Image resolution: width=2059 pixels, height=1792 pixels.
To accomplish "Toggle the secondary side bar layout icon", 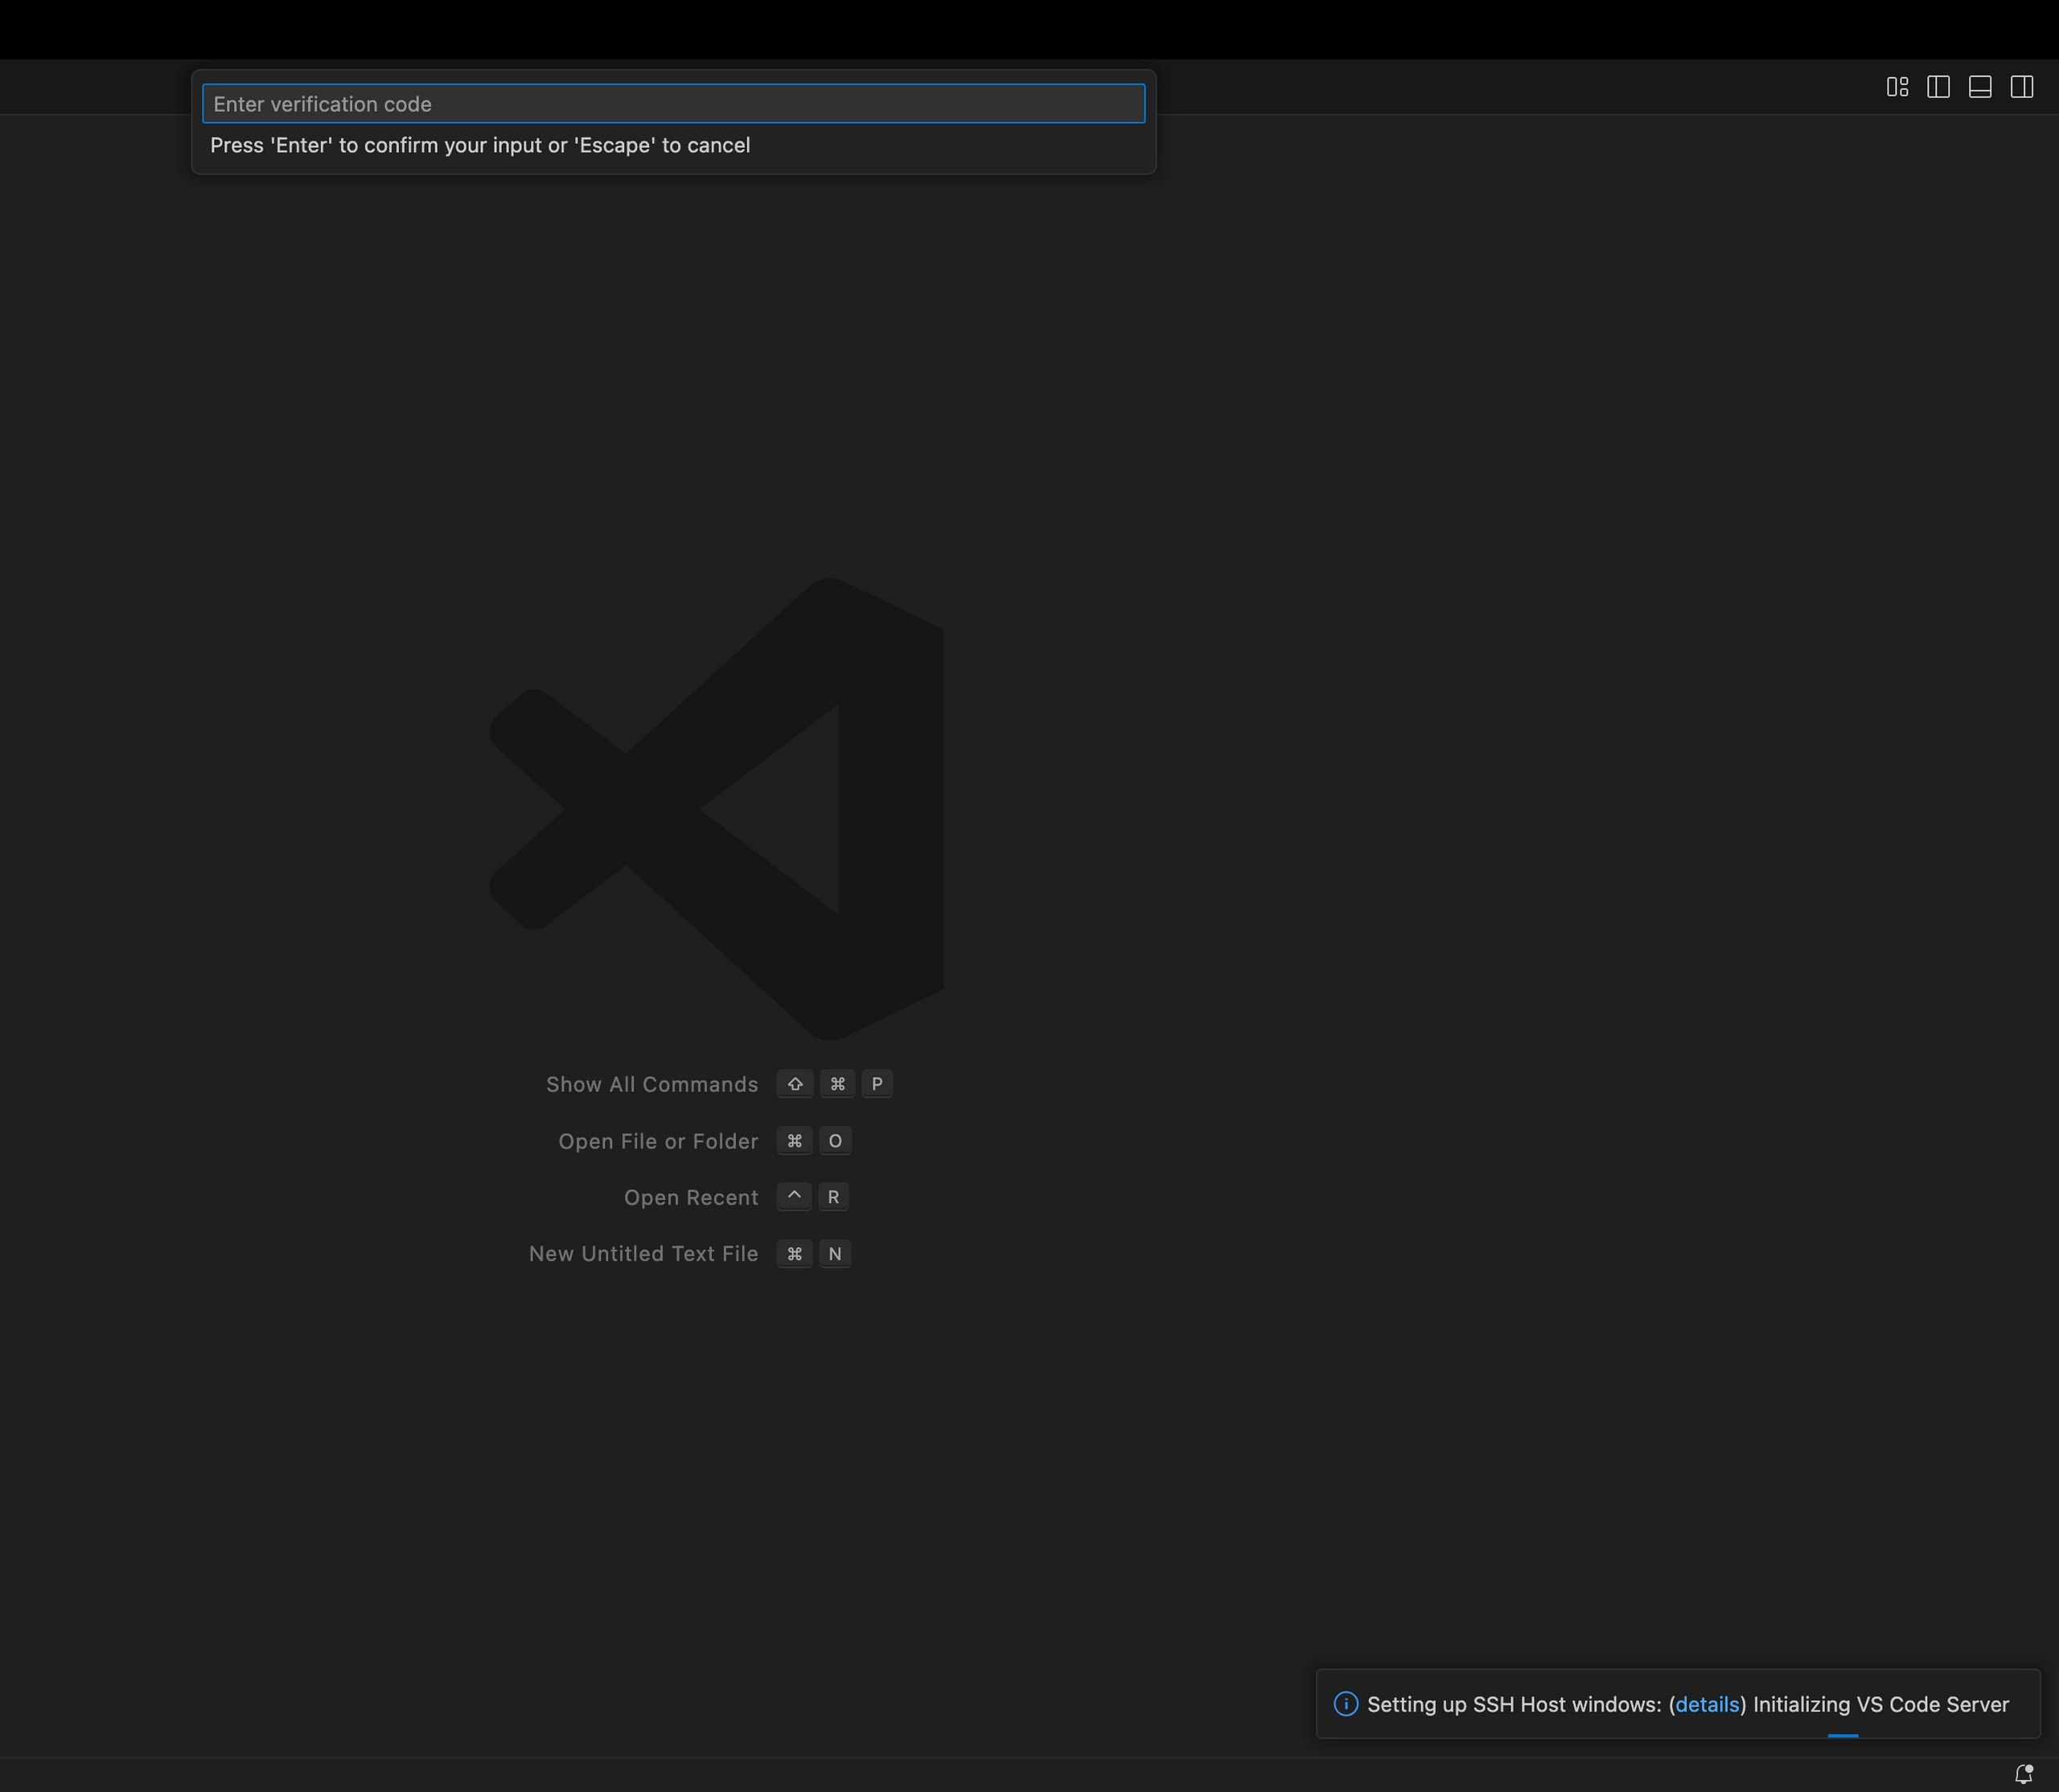I will click(2021, 87).
